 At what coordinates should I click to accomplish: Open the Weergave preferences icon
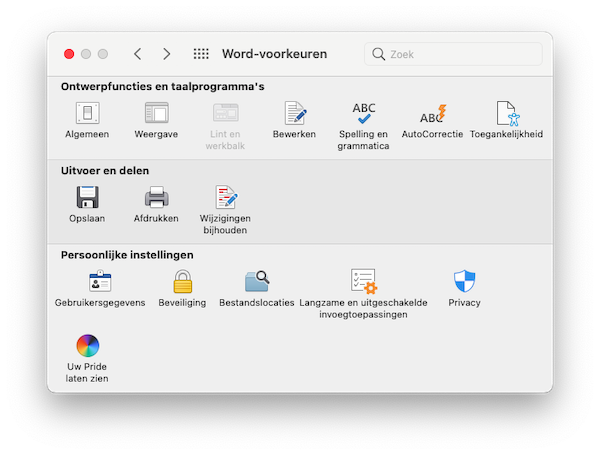point(157,113)
